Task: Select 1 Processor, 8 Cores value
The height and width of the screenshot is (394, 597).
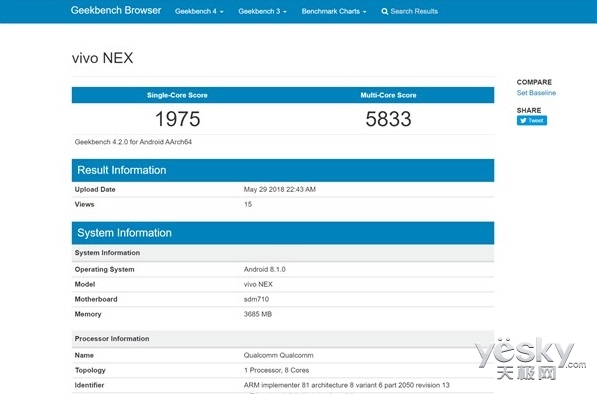Action: (276, 370)
